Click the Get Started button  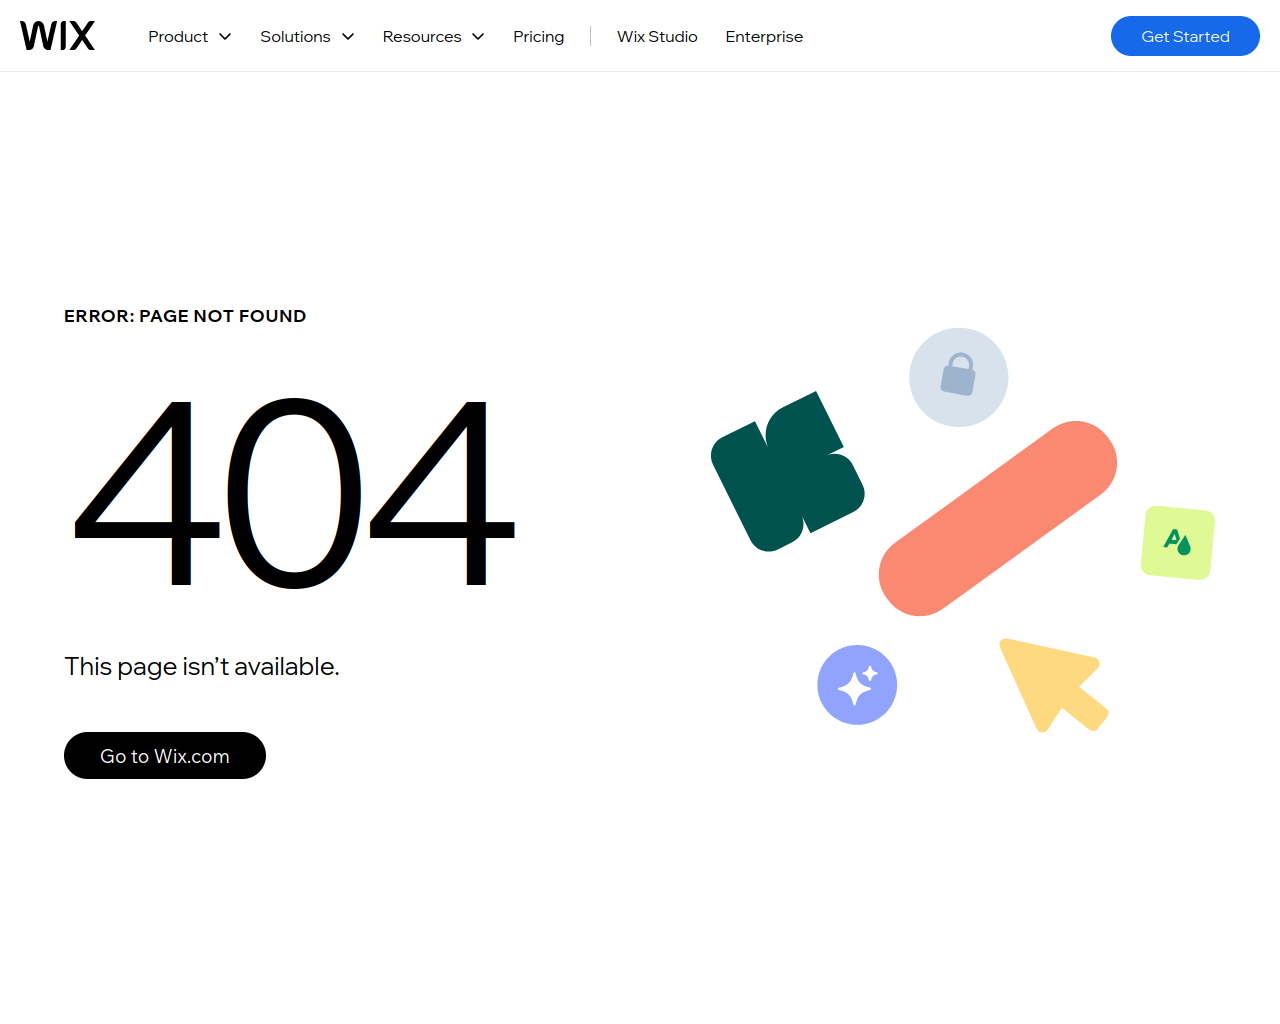1185,36
